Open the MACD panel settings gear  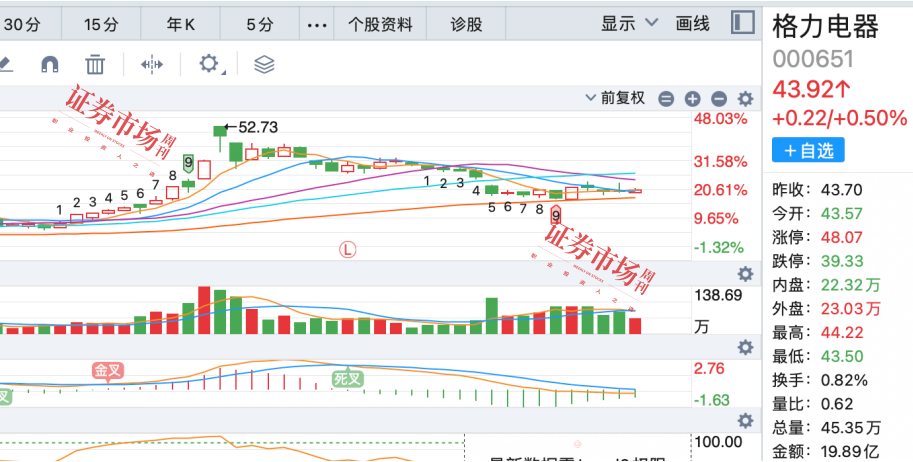point(745,348)
